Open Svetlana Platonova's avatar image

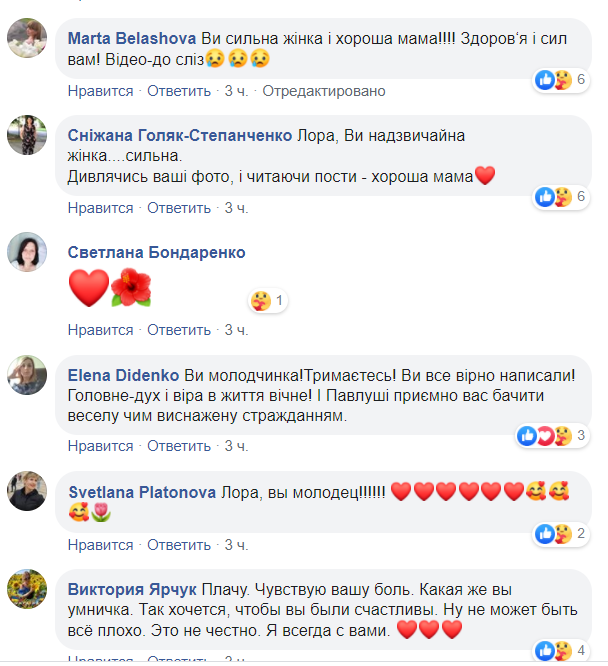27,491
